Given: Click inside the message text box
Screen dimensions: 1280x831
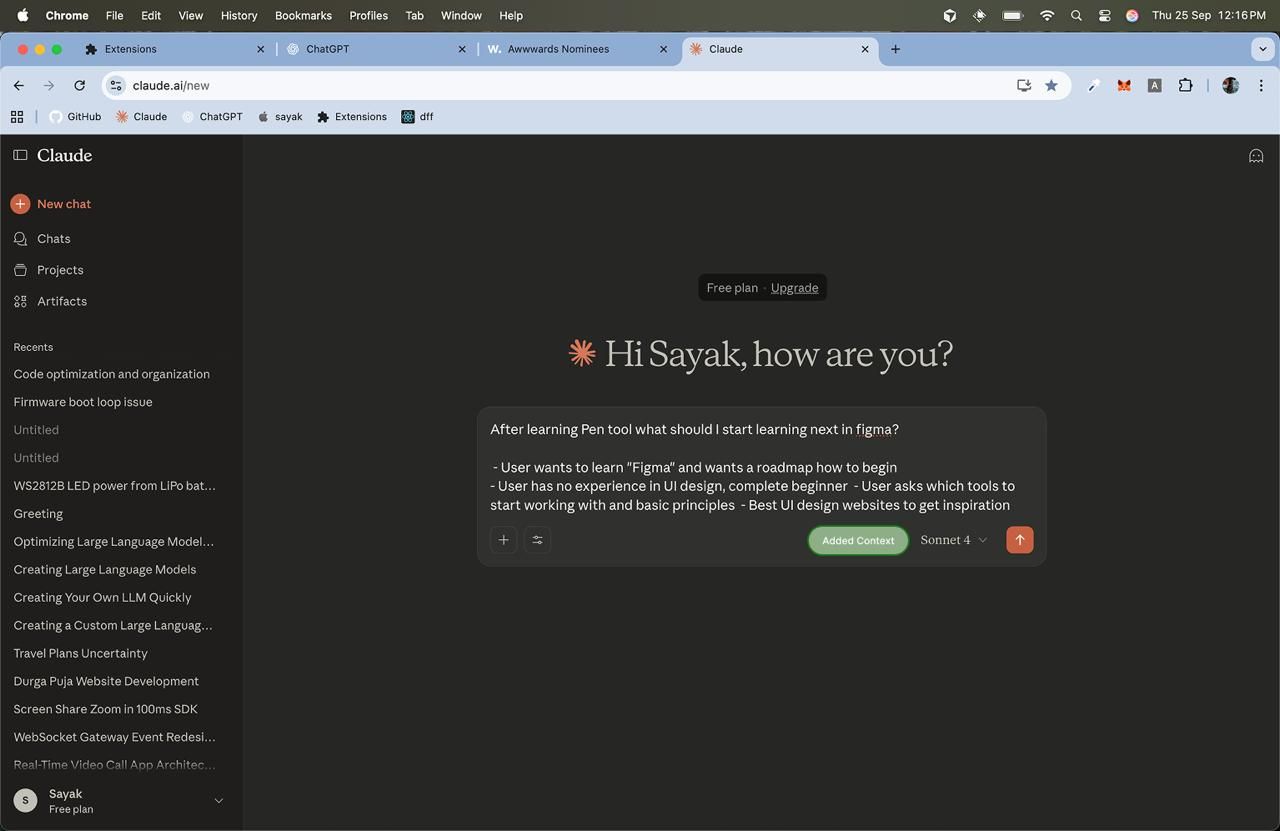Looking at the screenshot, I should pos(761,467).
